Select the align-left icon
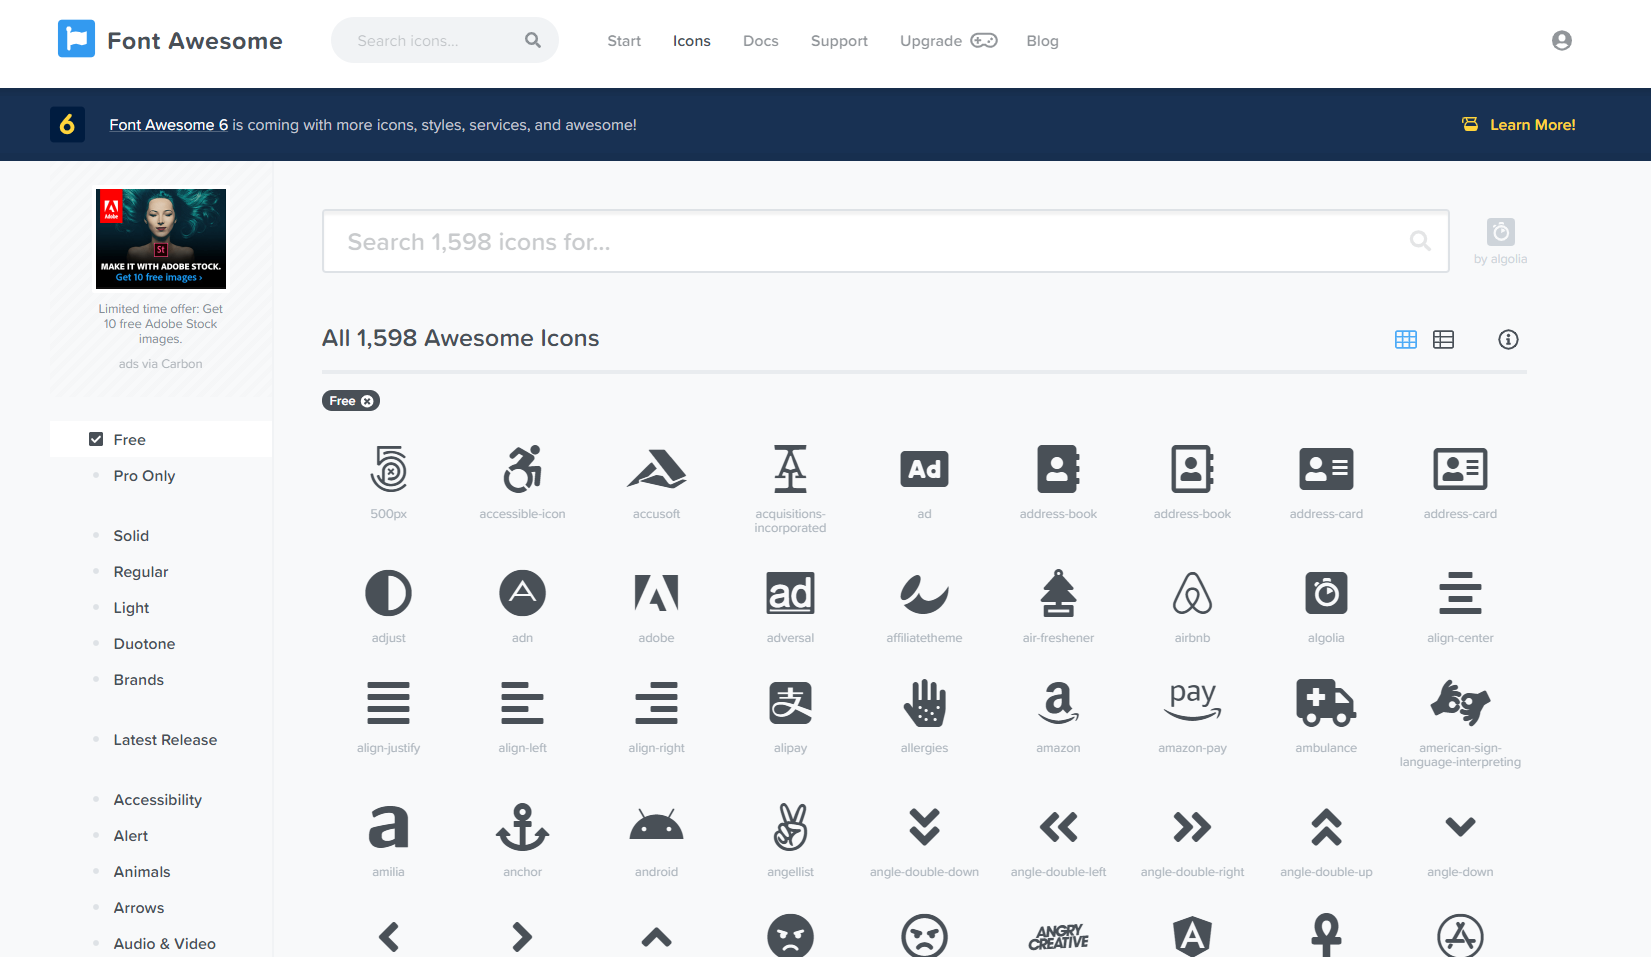1651x957 pixels. pos(522,703)
